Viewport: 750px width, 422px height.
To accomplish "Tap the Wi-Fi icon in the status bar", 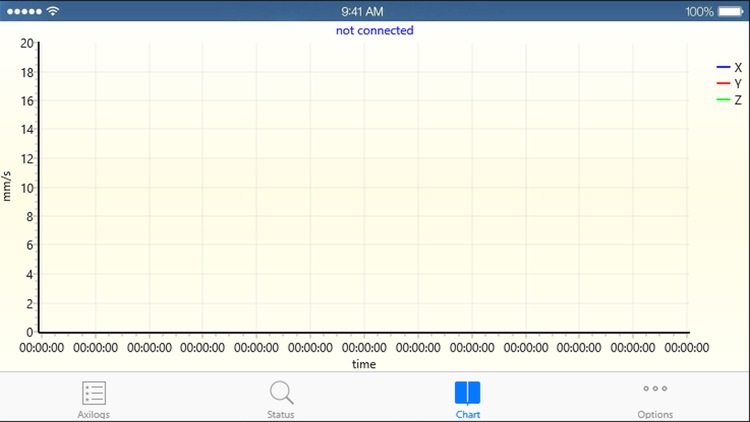I will [53, 11].
